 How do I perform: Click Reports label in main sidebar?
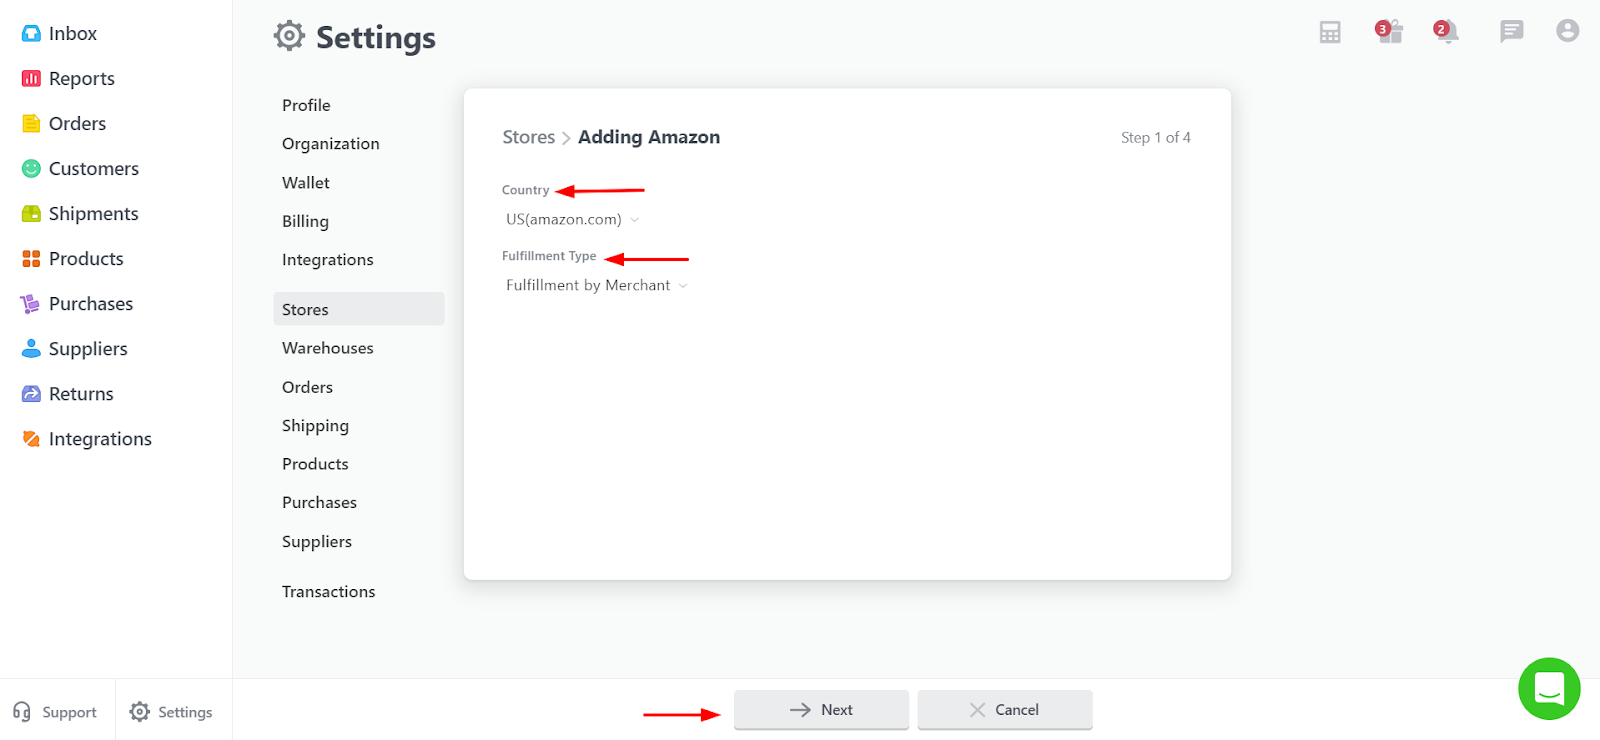[82, 79]
